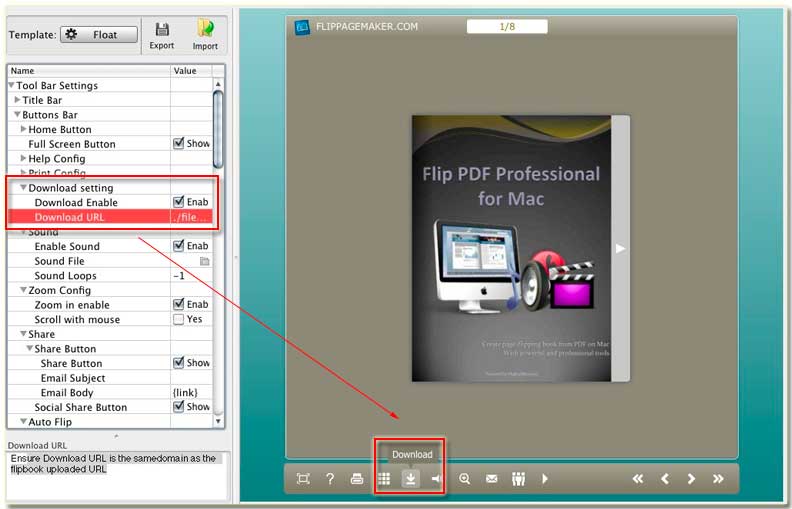
Task: Click the page flip arrow beside book
Action: click(x=620, y=248)
